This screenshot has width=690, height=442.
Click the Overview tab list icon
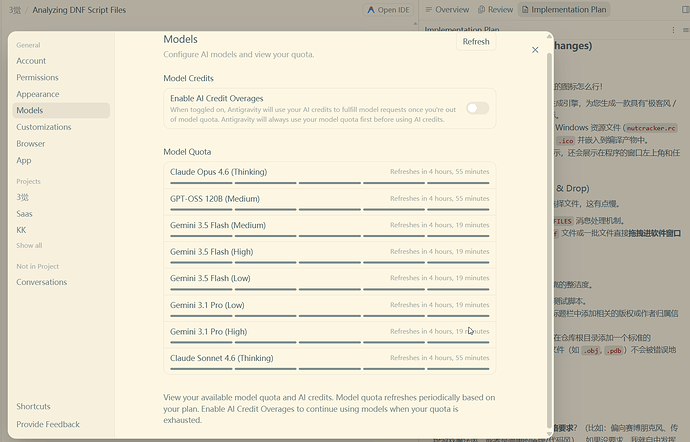[429, 9]
